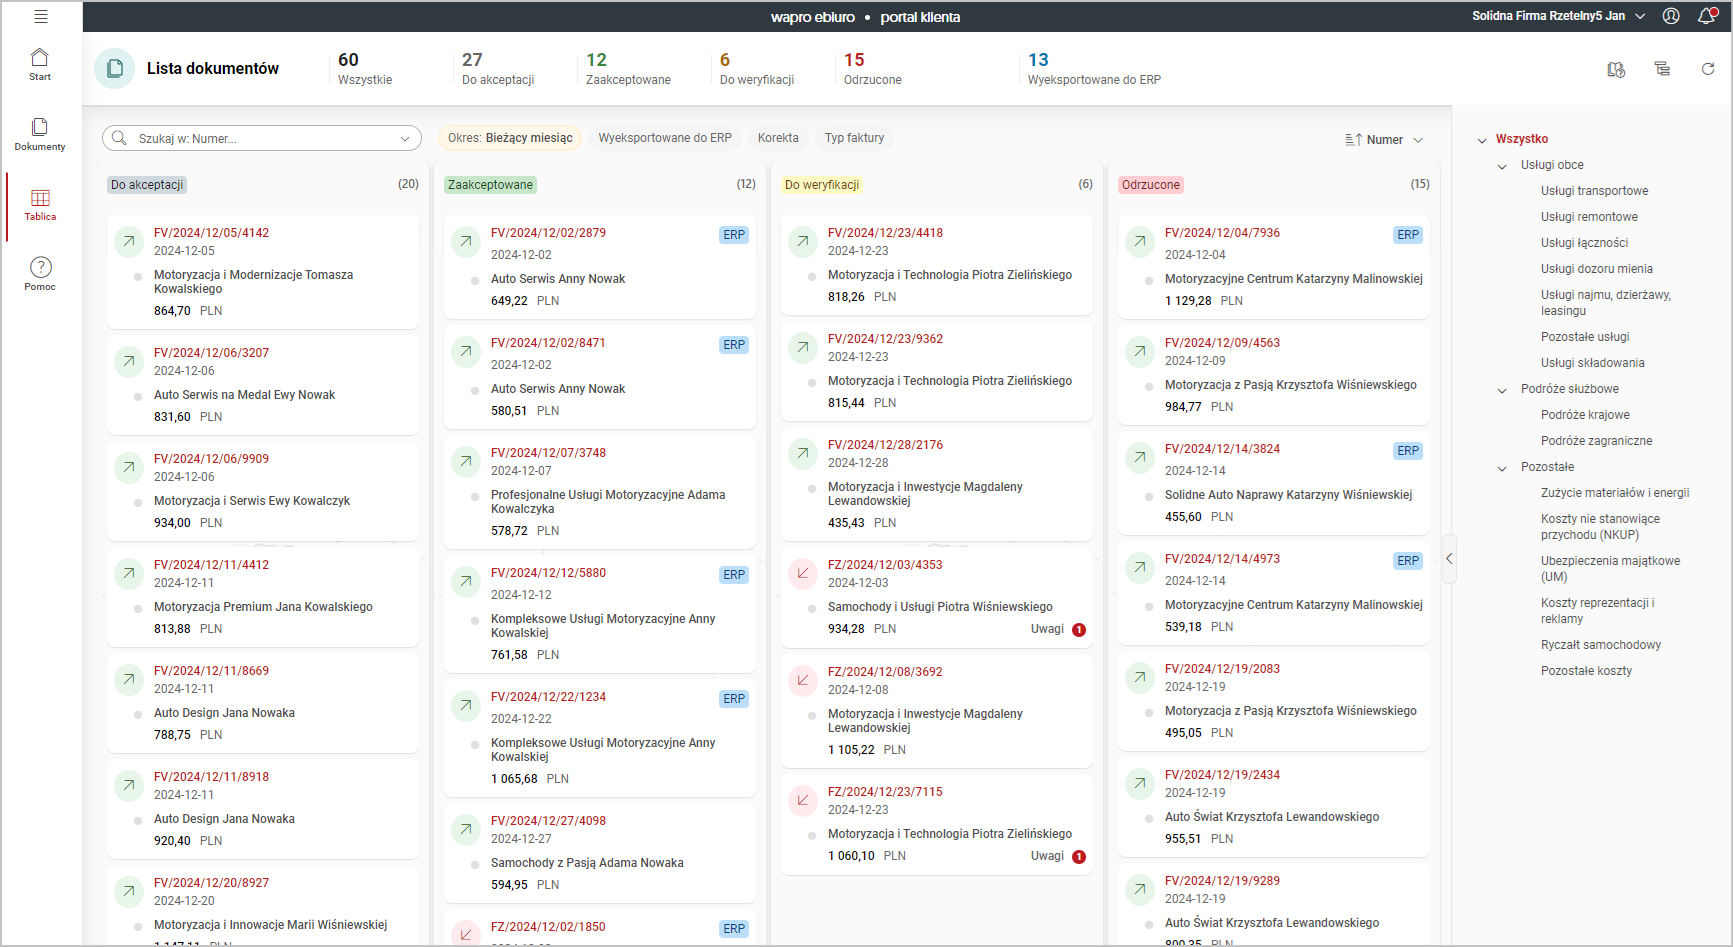
Task: Collapse the Pozostałe tree node
Action: coord(1502,468)
